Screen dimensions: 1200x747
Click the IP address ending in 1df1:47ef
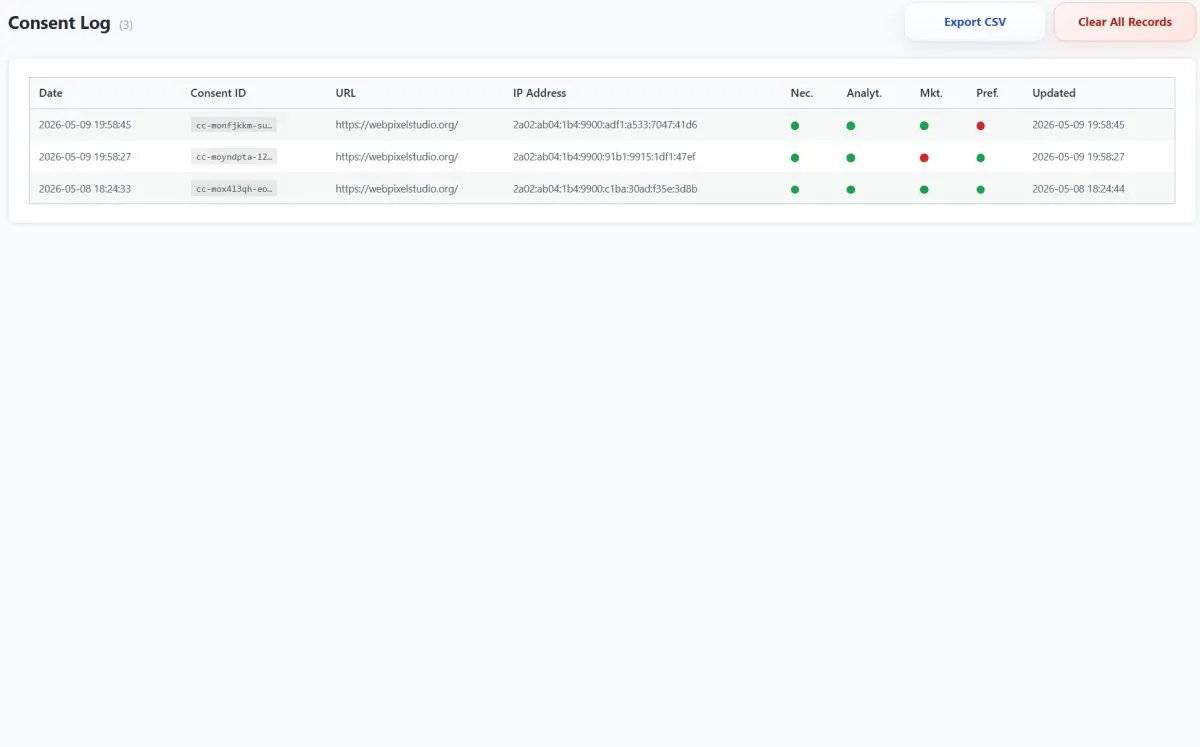coord(604,157)
